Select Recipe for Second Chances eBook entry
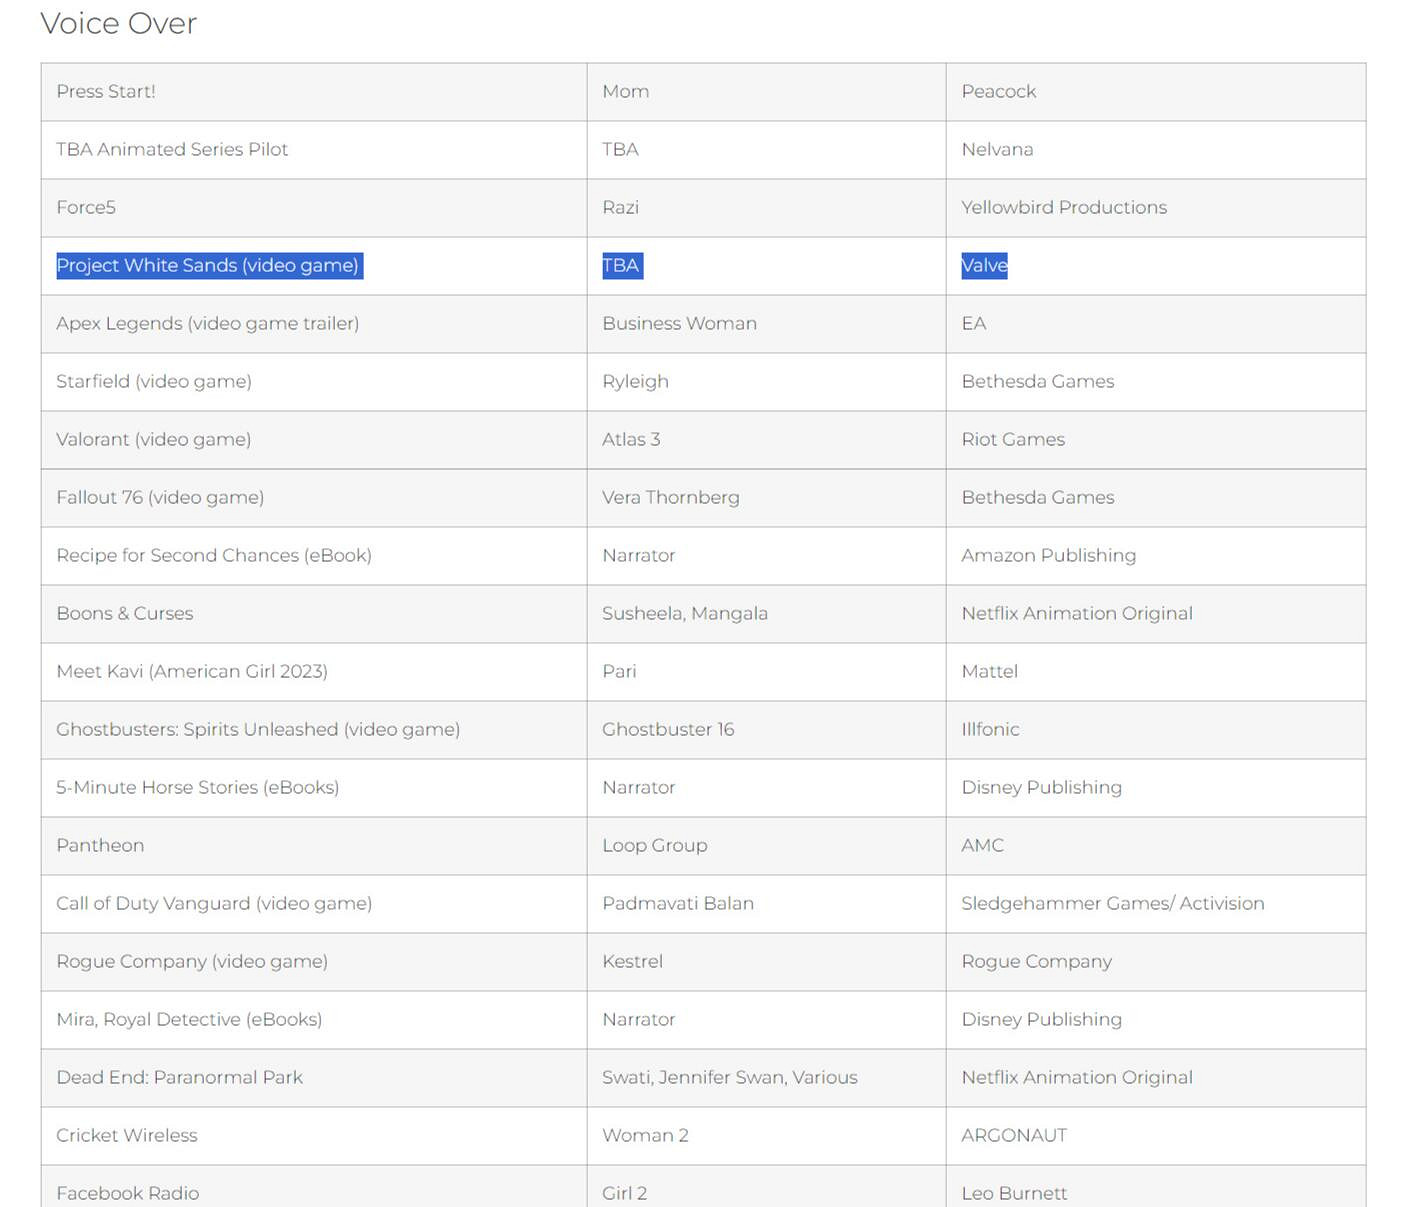Image resolution: width=1414 pixels, height=1207 pixels. 214,555
